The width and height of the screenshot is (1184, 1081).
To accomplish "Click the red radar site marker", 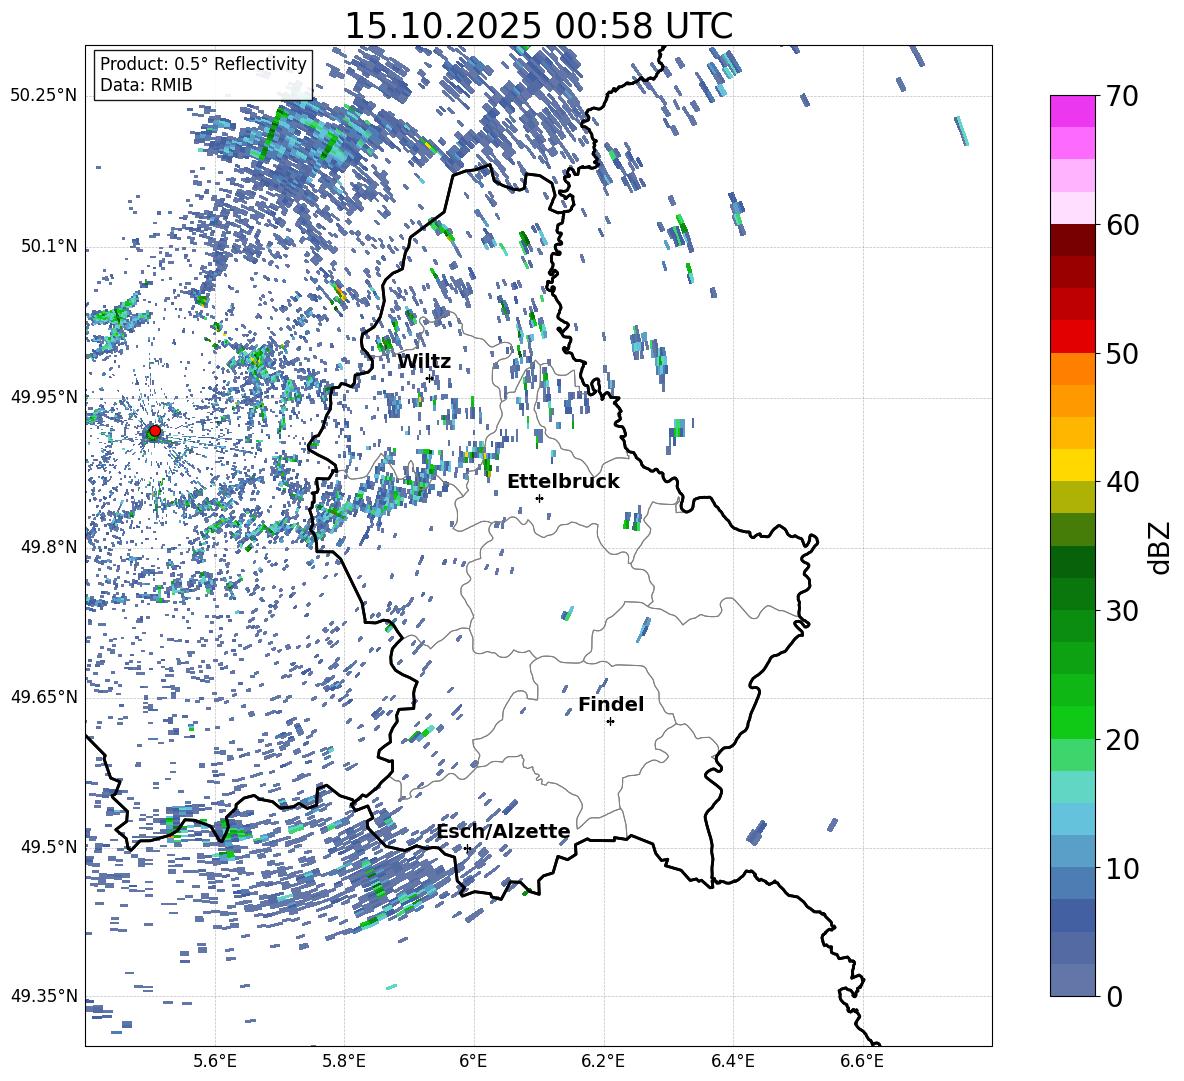I will click(x=155, y=431).
